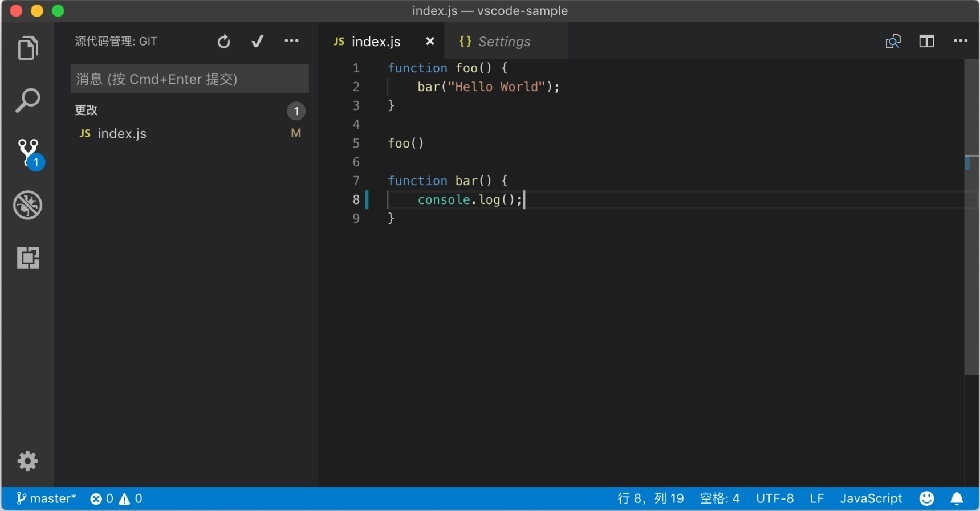This screenshot has height=511, width=980.
Task: Open the Explorer view in activity bar
Action: pyautogui.click(x=28, y=47)
